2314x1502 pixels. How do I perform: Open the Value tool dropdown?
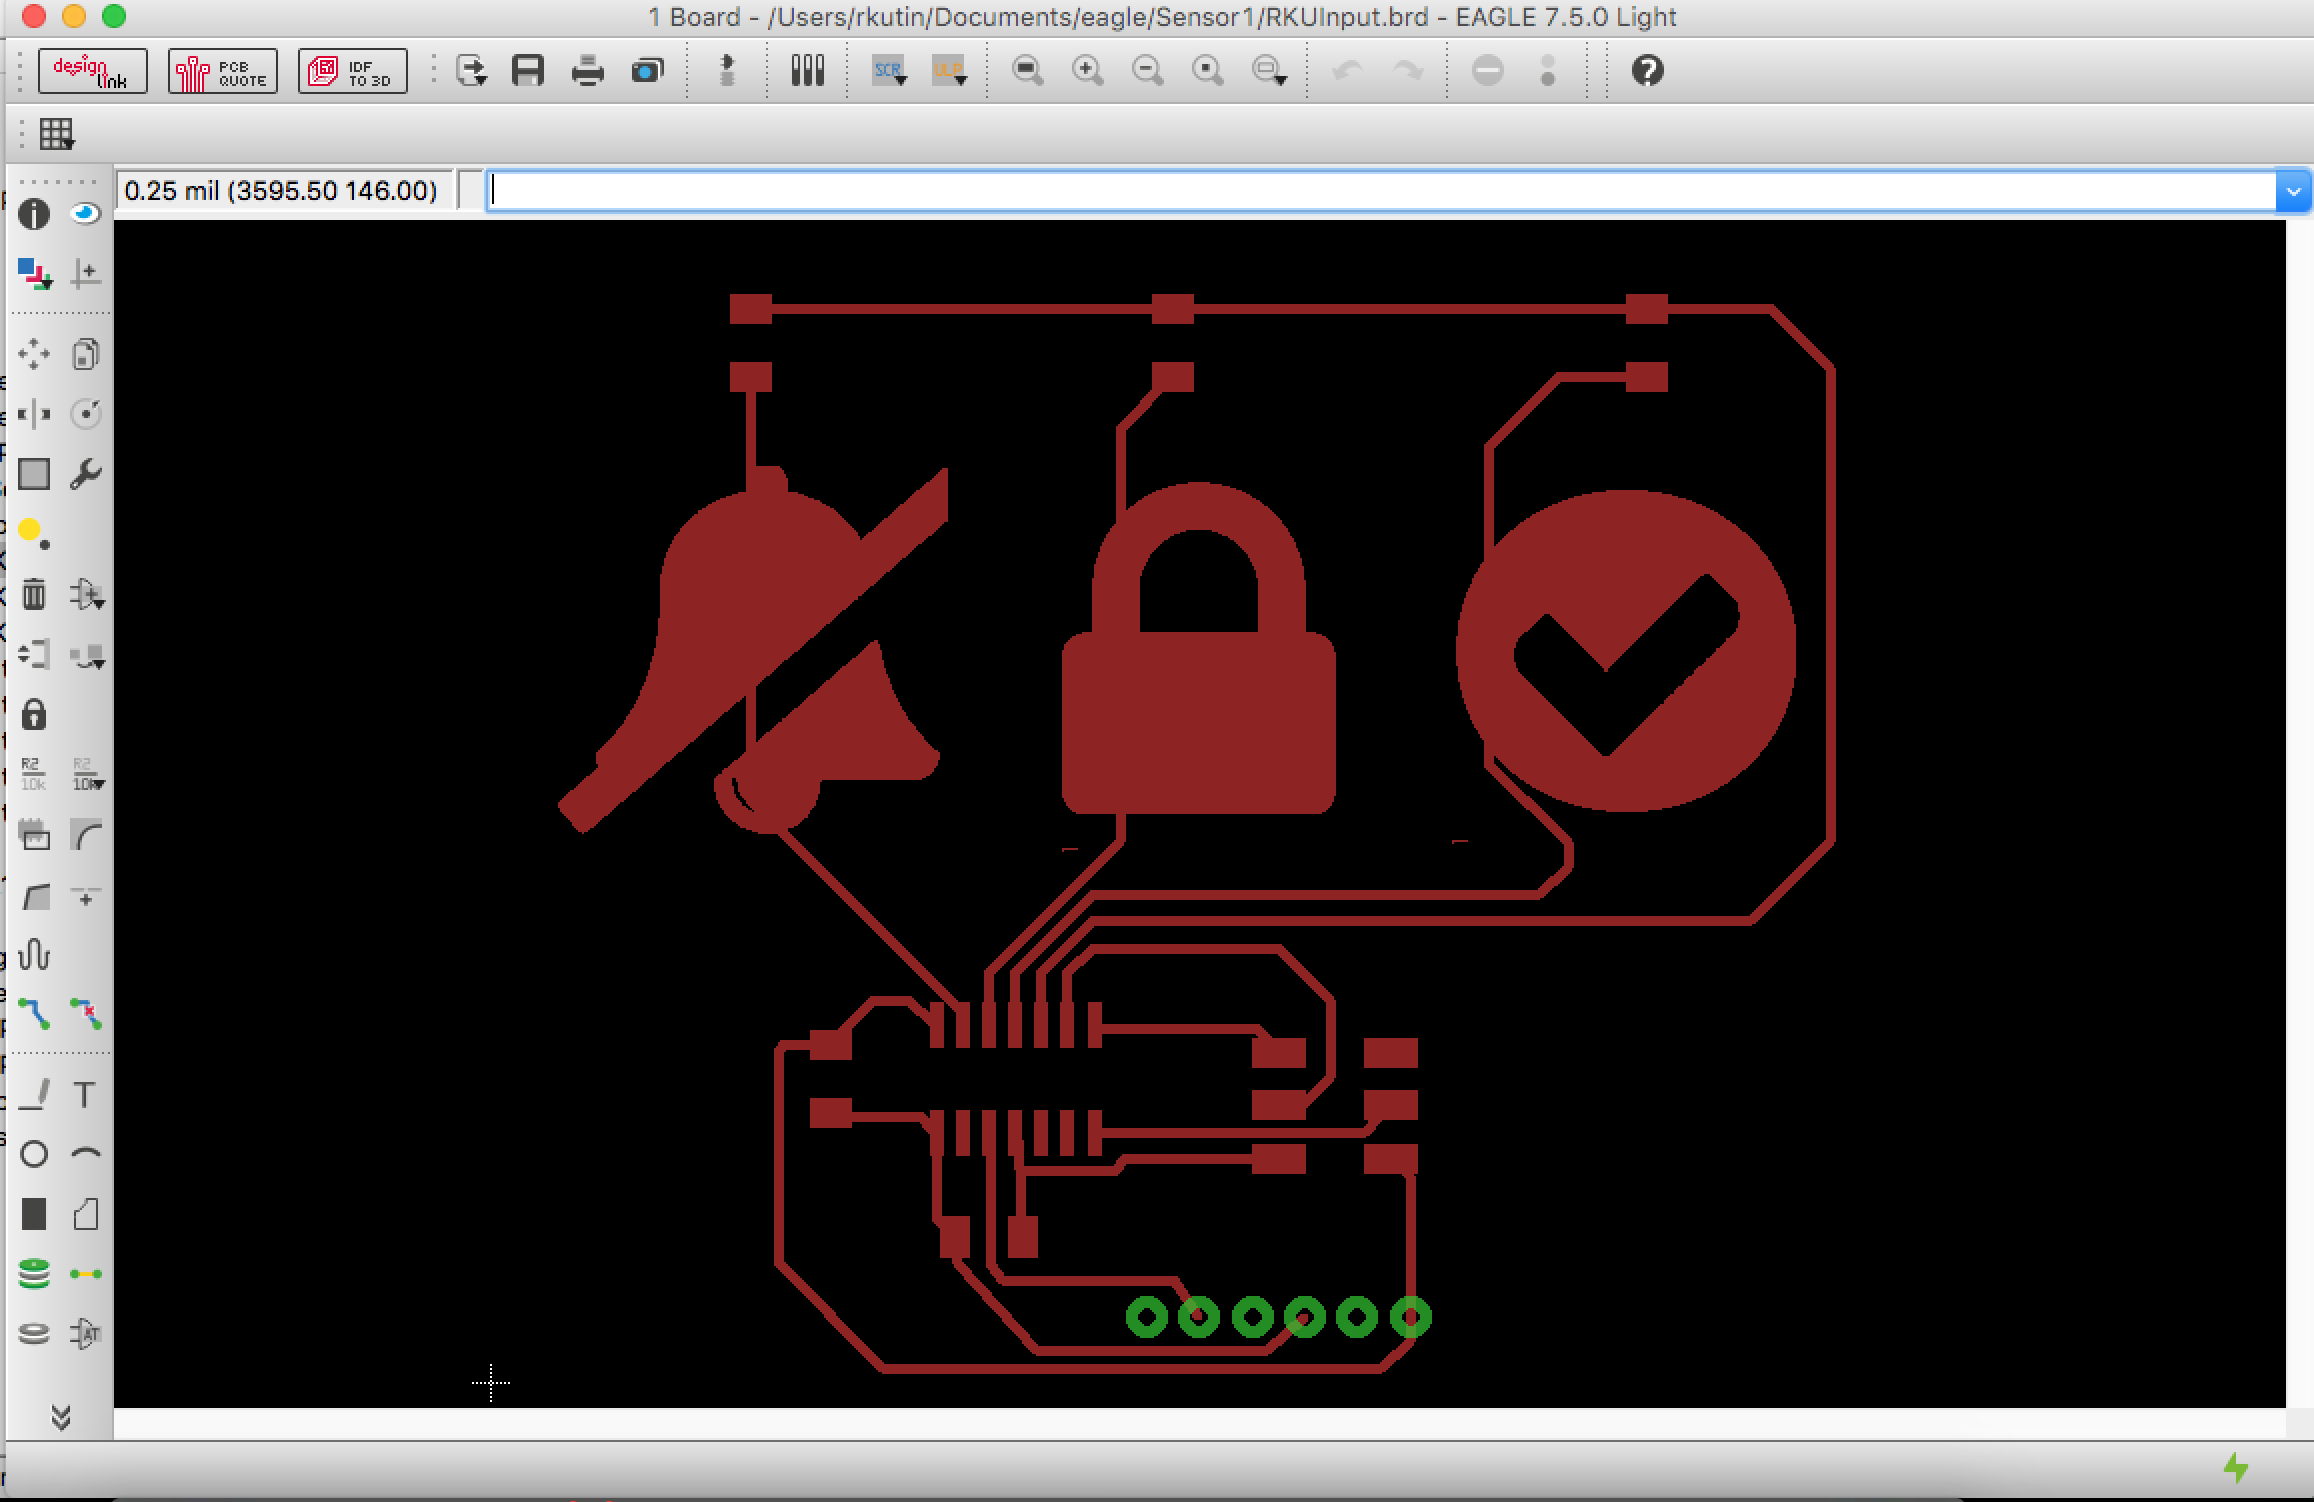(88, 774)
